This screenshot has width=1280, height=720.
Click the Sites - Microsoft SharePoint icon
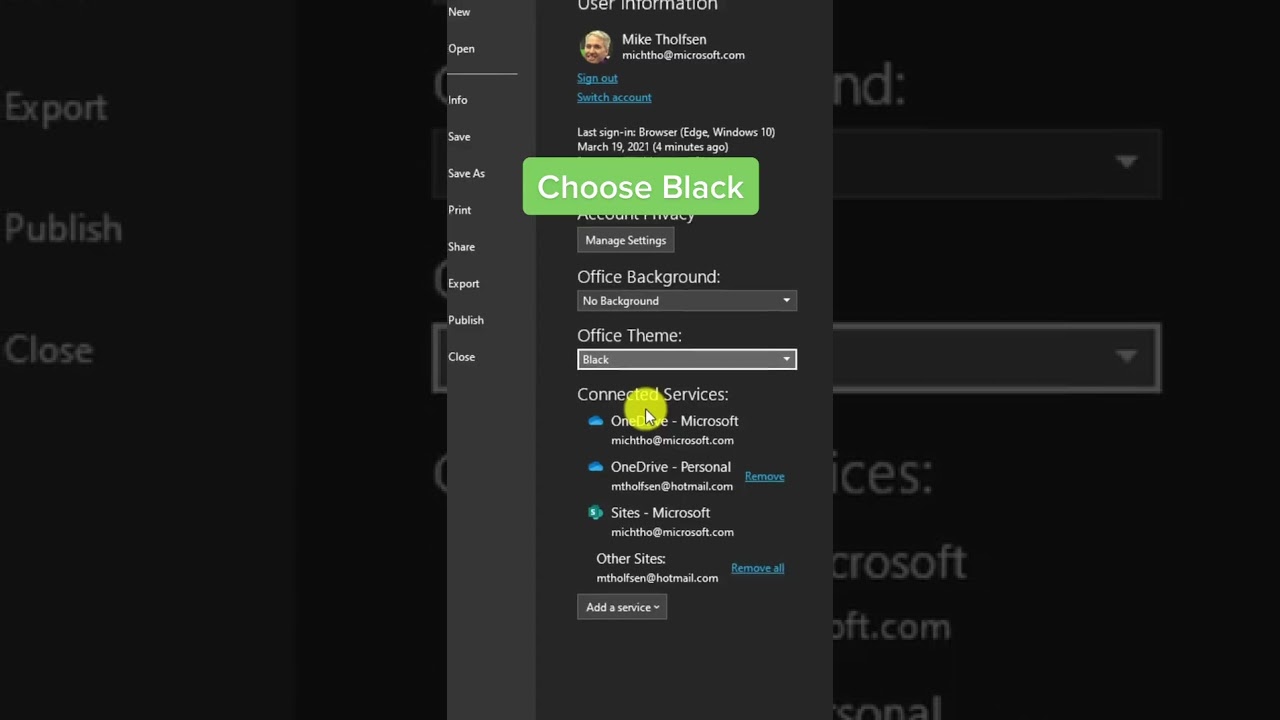click(595, 513)
